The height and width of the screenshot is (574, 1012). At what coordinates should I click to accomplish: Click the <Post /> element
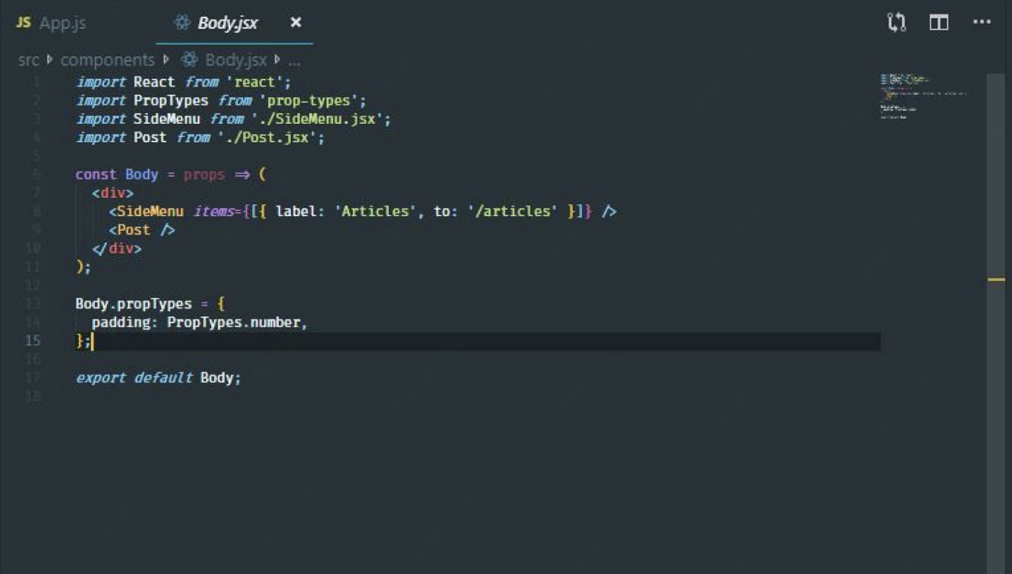(x=141, y=231)
